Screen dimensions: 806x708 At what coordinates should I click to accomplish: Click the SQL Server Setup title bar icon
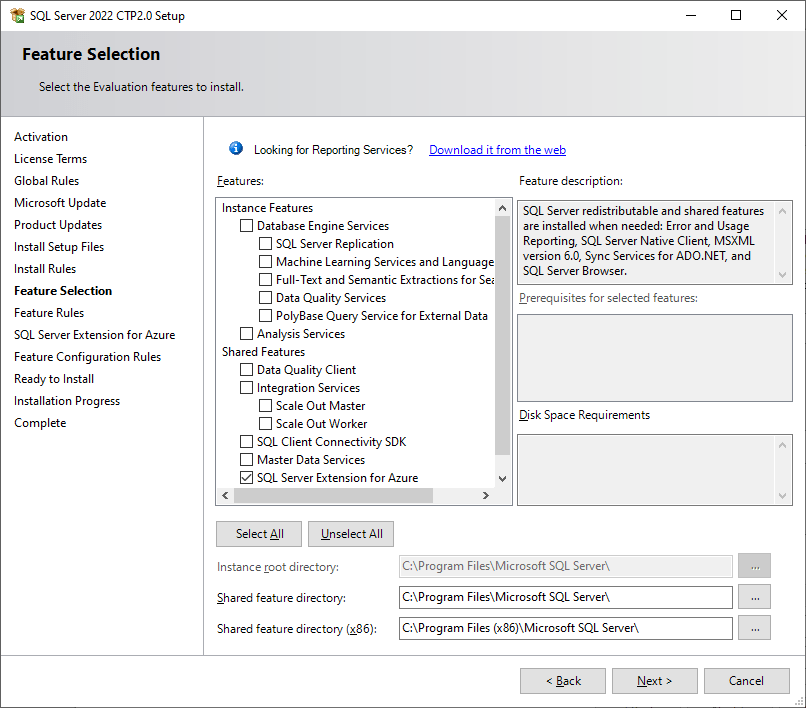tap(17, 15)
